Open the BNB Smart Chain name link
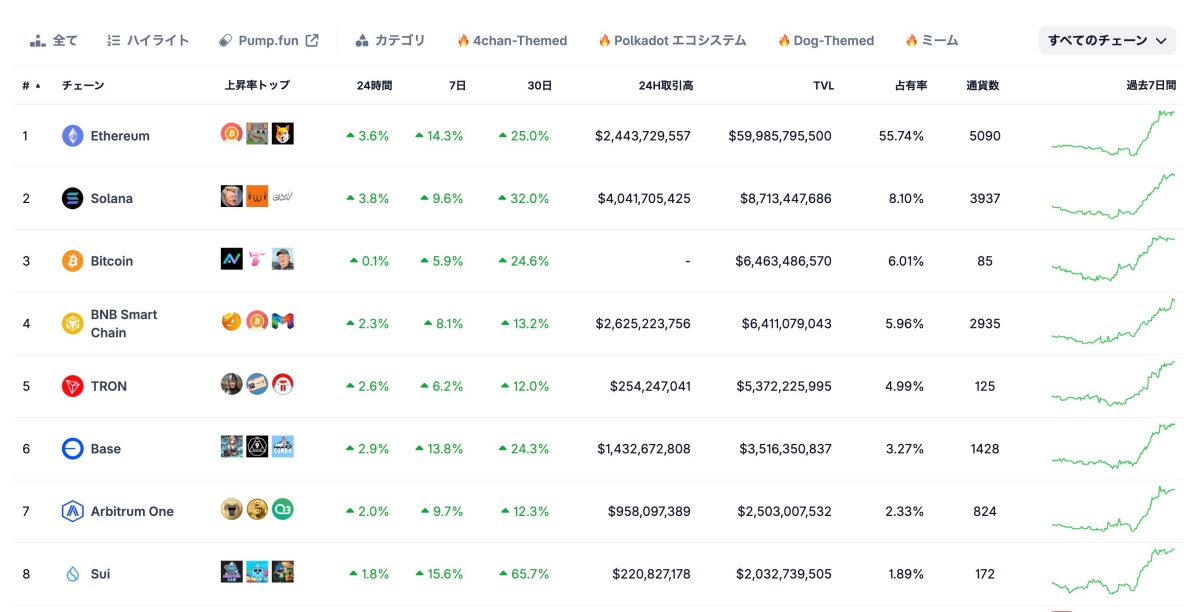1200x612 pixels. (x=124, y=324)
